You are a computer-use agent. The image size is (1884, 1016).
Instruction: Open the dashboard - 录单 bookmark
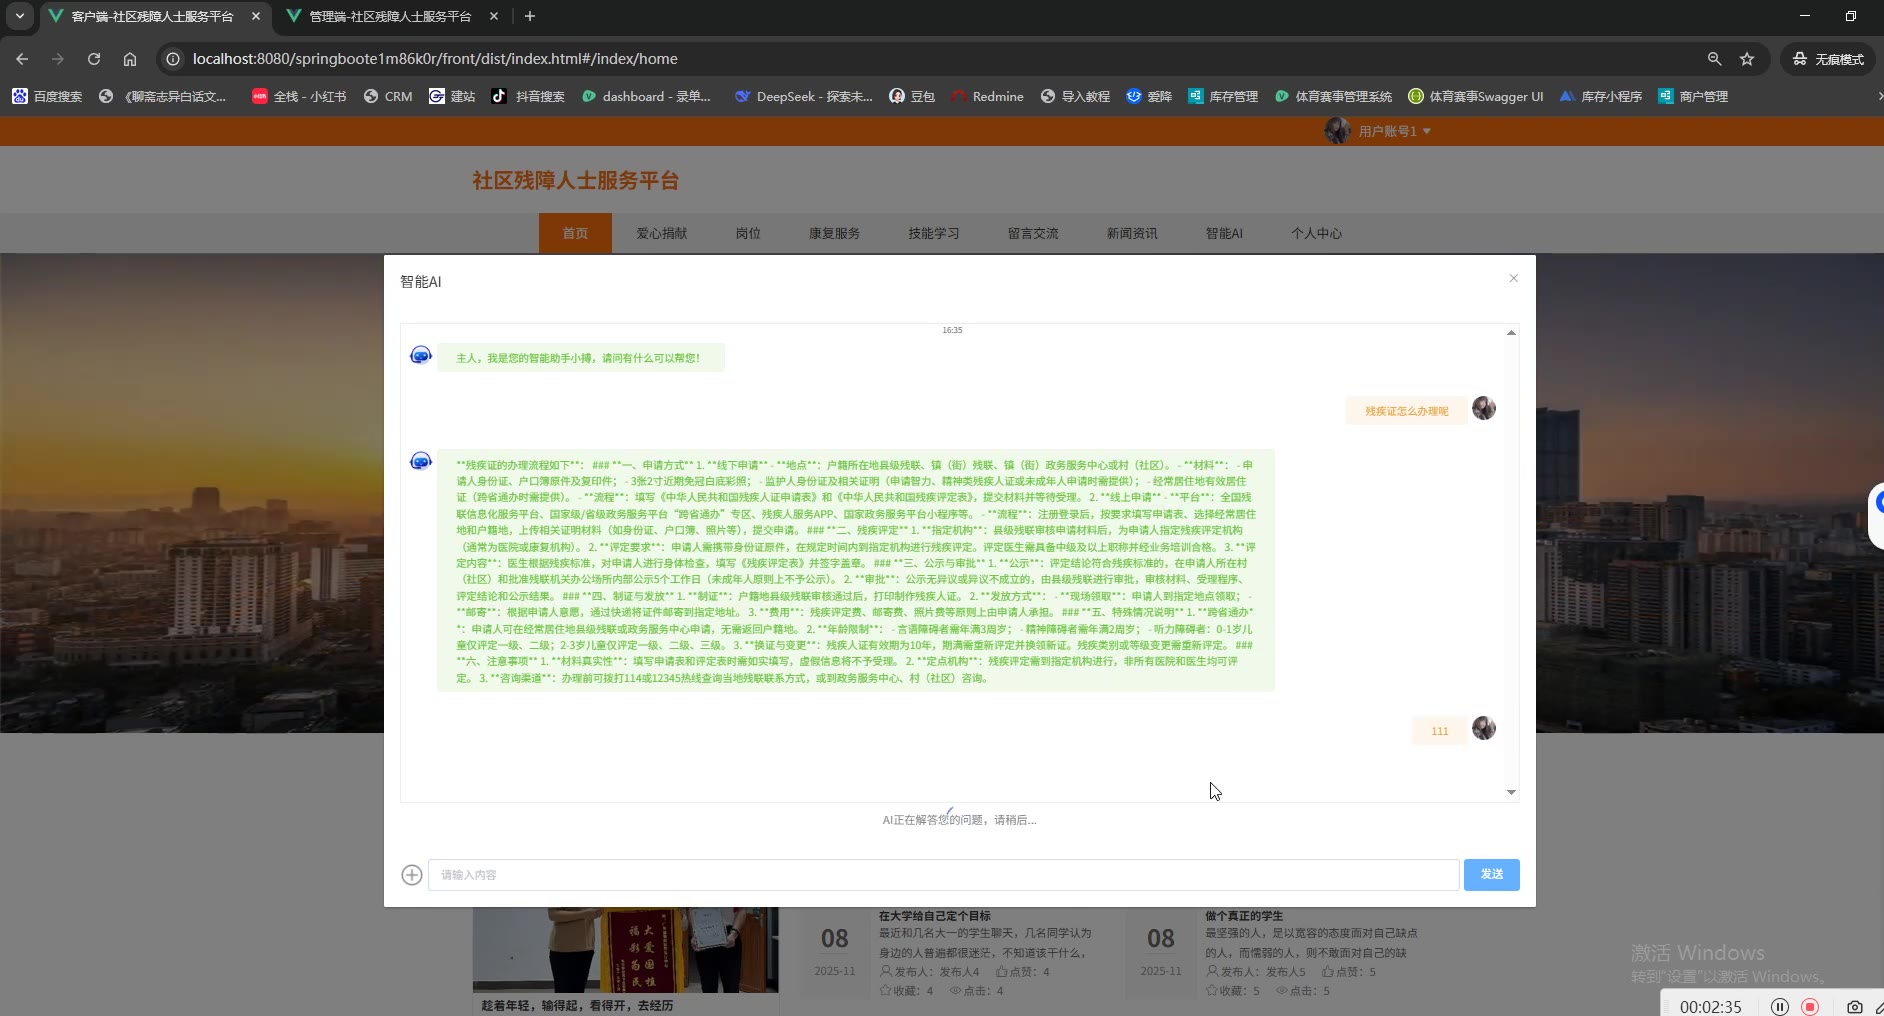(646, 96)
